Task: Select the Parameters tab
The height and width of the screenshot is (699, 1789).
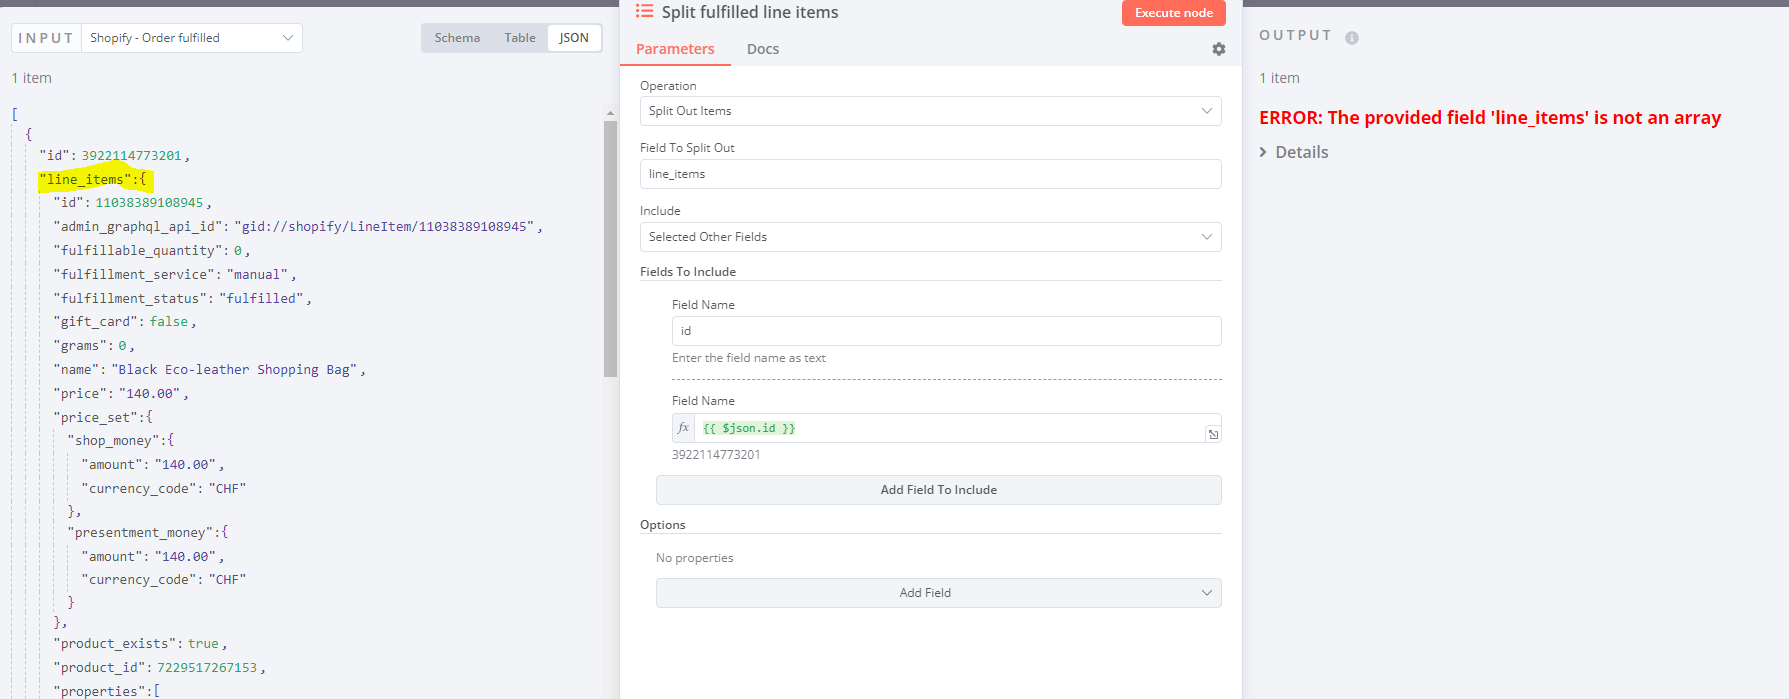Action: (675, 49)
